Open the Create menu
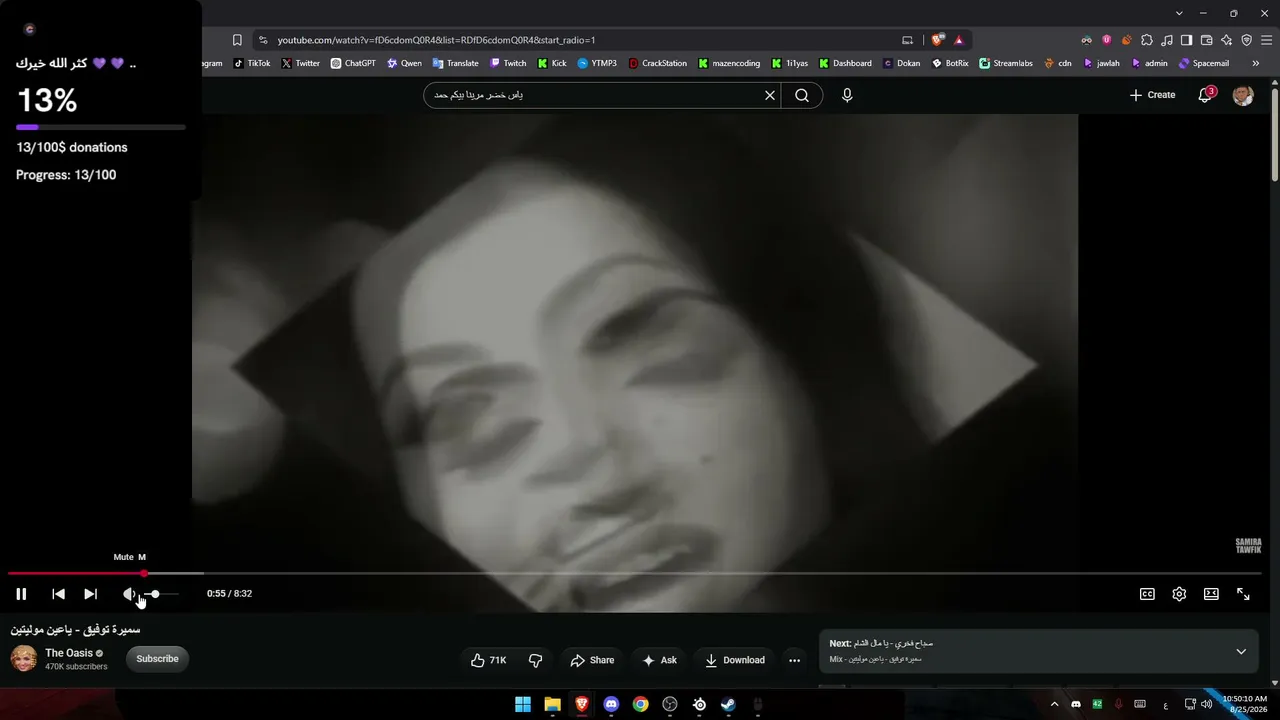 tap(1152, 95)
